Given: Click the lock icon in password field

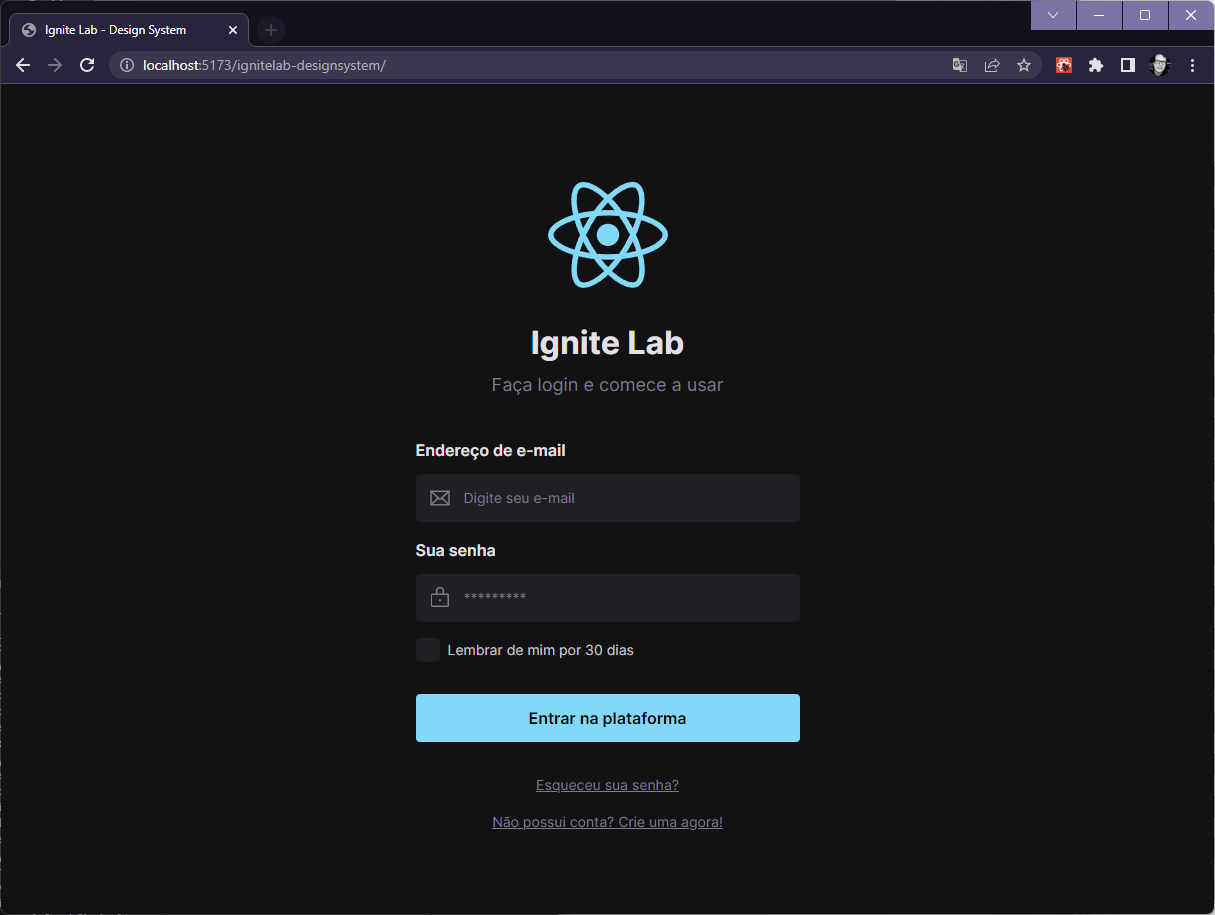Looking at the screenshot, I should [x=440, y=598].
